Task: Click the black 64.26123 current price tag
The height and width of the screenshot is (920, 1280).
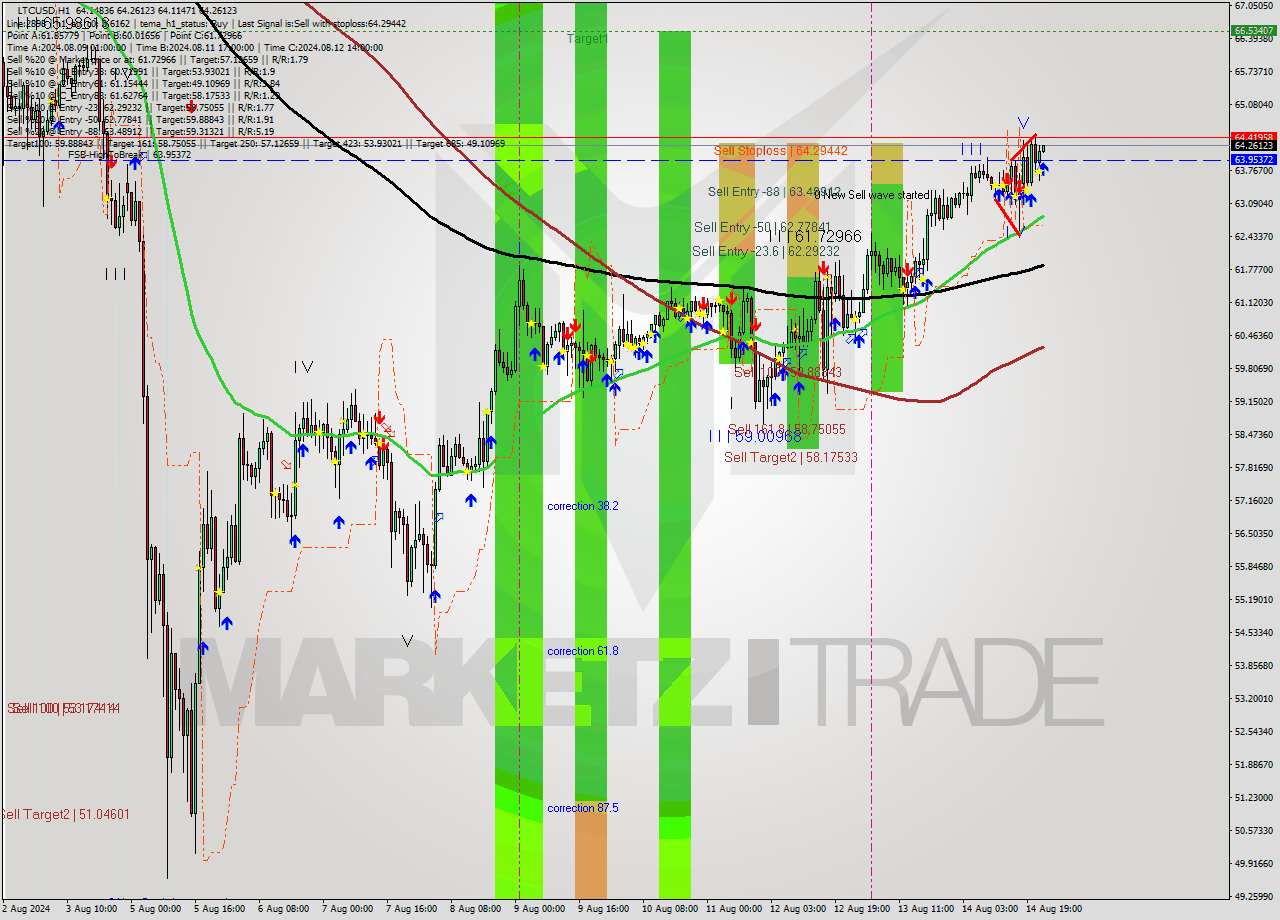Action: coord(1253,146)
